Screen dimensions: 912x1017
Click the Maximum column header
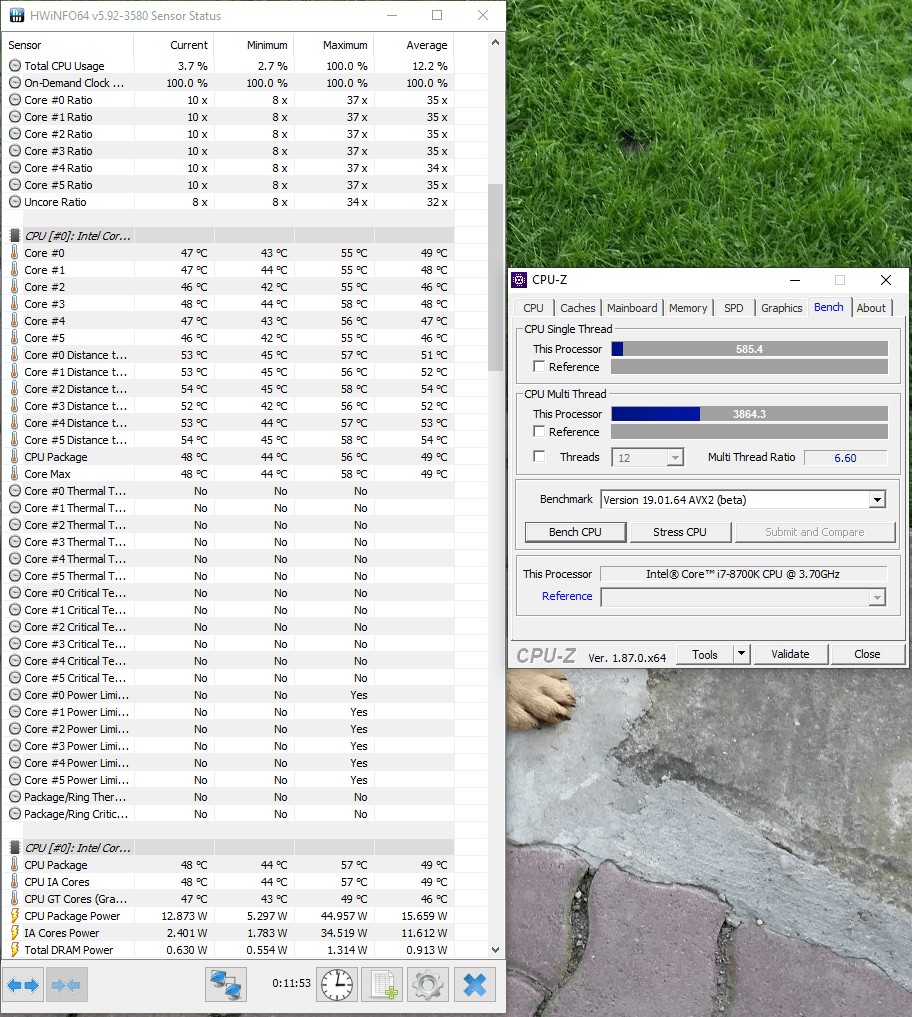pyautogui.click(x=334, y=45)
